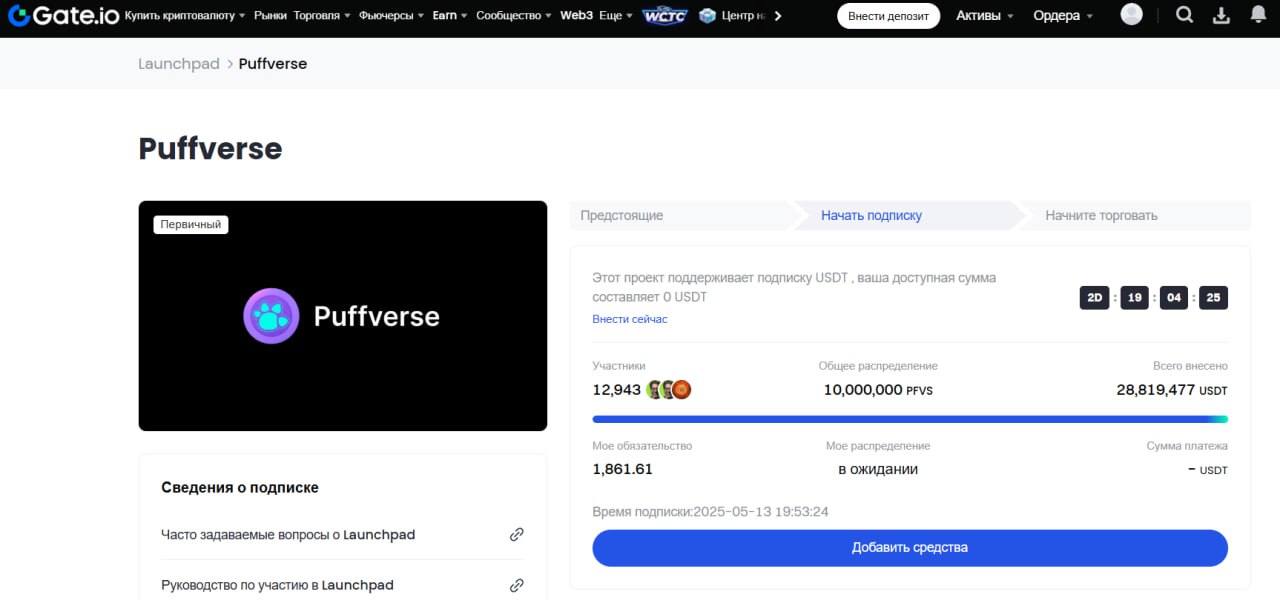Click the right arrow to scroll navigation
Image resolution: width=1280 pixels, height=600 pixels.
(778, 16)
